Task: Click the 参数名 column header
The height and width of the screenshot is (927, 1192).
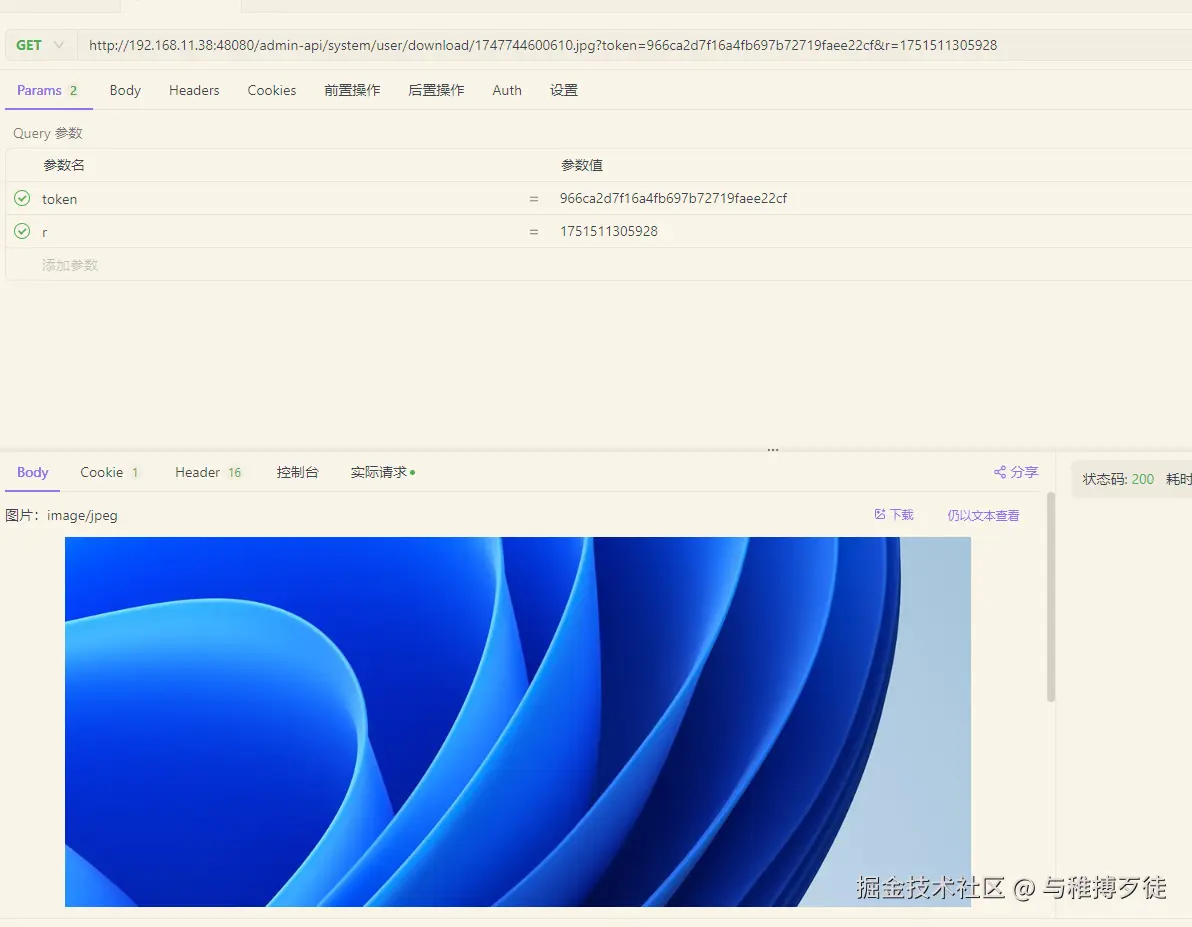Action: pos(64,165)
